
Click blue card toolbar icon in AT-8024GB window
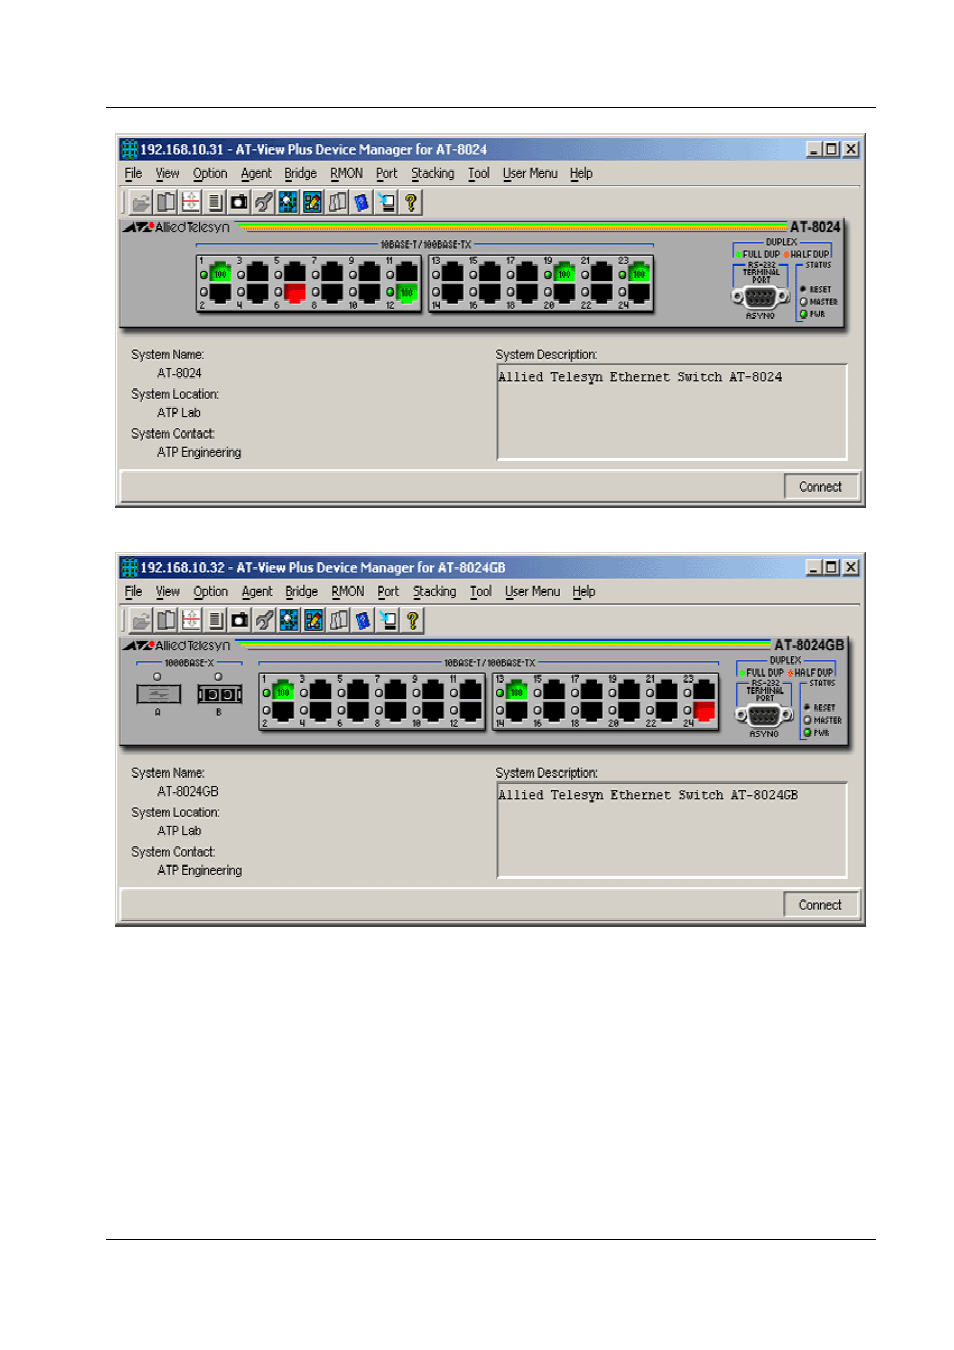point(362,620)
